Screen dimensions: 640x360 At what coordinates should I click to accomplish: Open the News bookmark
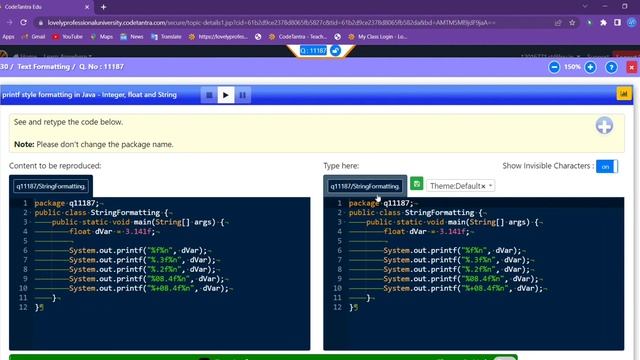coord(132,37)
